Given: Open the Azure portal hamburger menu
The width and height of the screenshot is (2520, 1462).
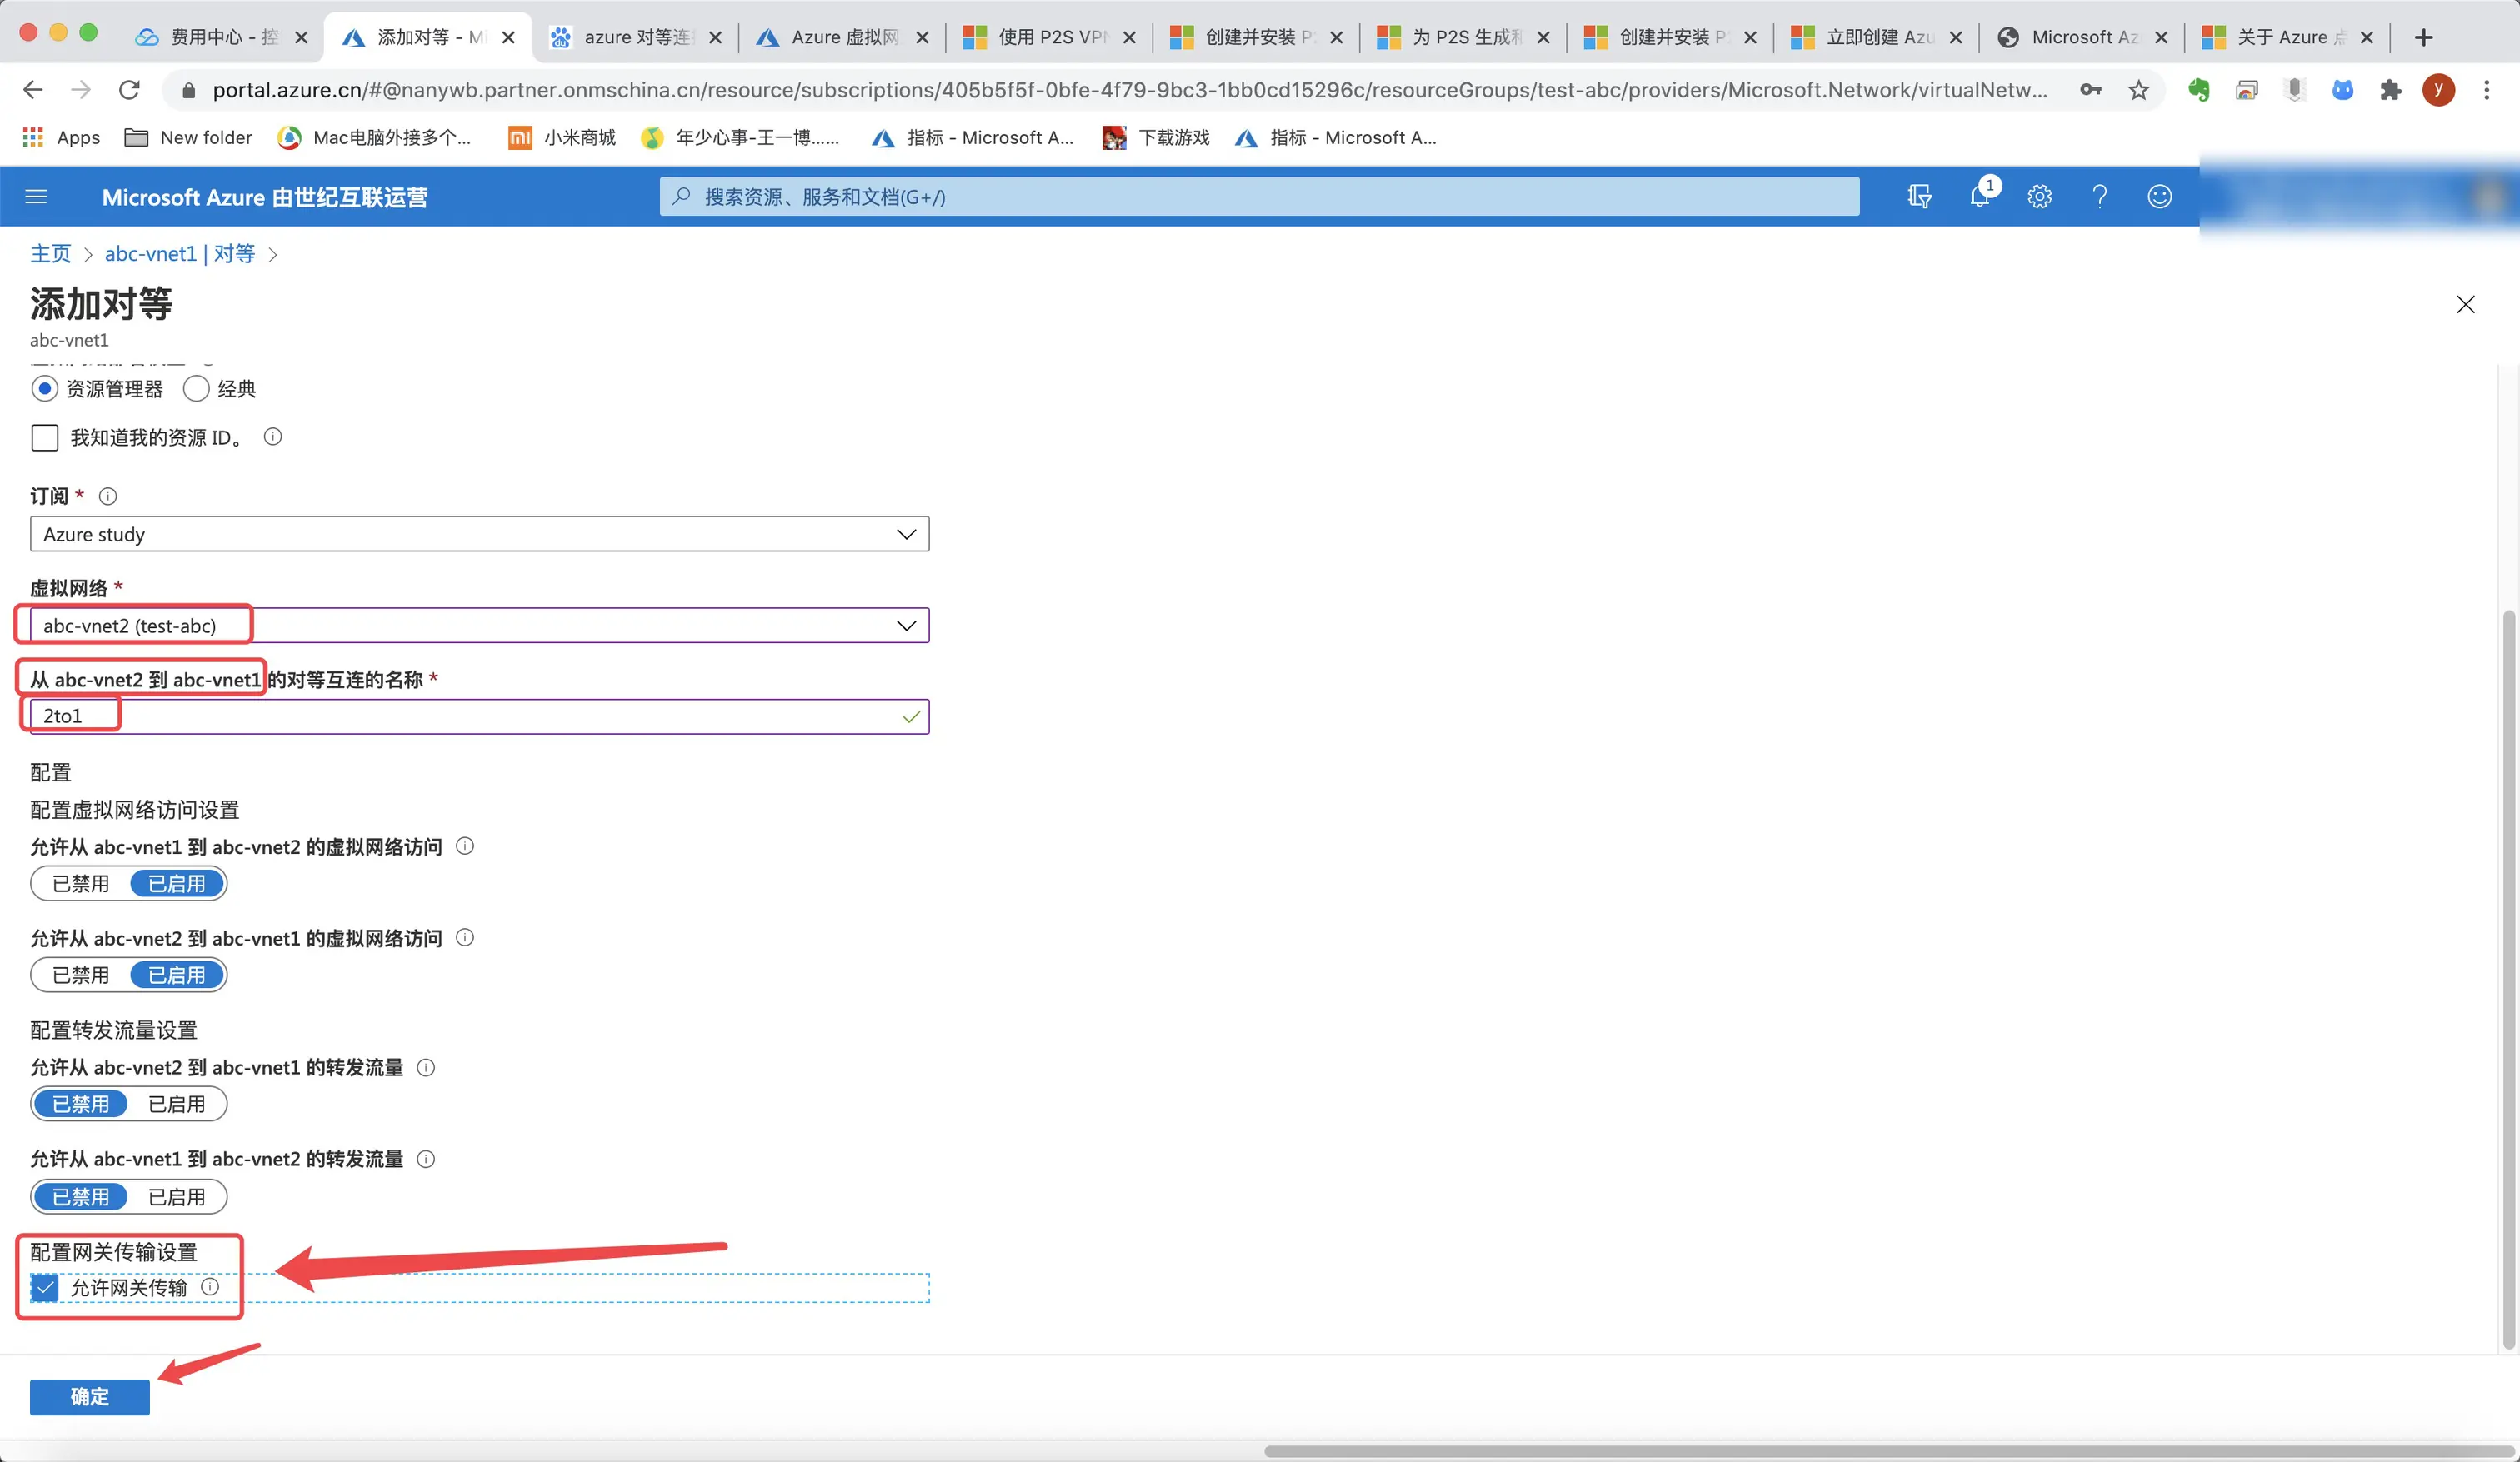Looking at the screenshot, I should pyautogui.click(x=36, y=197).
